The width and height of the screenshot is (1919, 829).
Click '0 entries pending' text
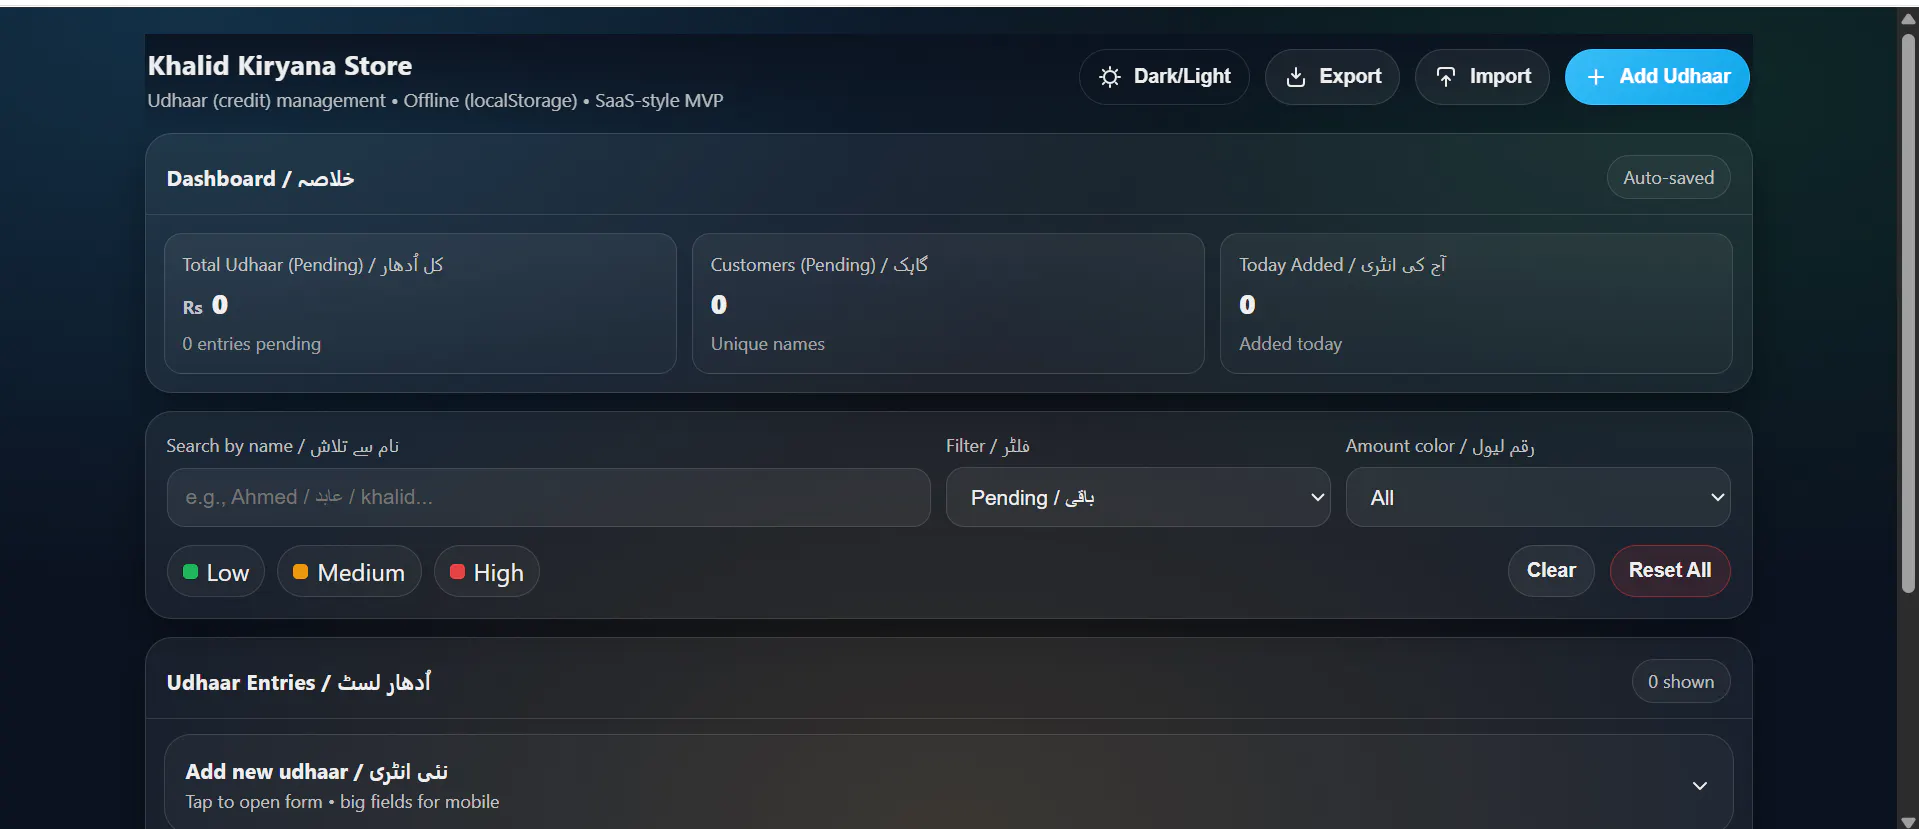tap(251, 344)
